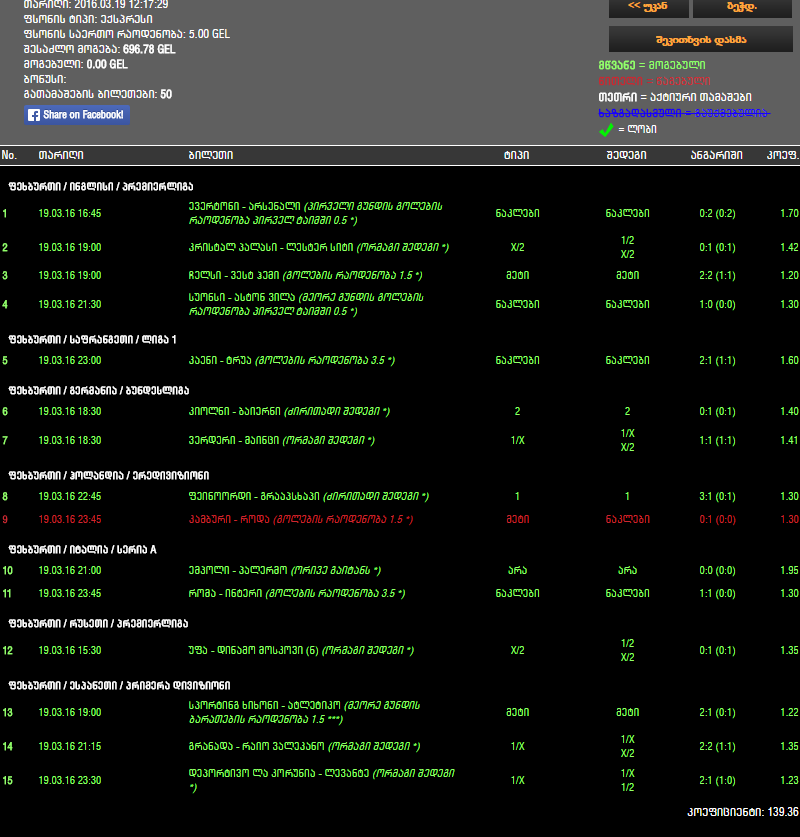This screenshot has height=837, width=800.
Task: Click the Germany Bundesliga section header
Action: (x=98, y=390)
